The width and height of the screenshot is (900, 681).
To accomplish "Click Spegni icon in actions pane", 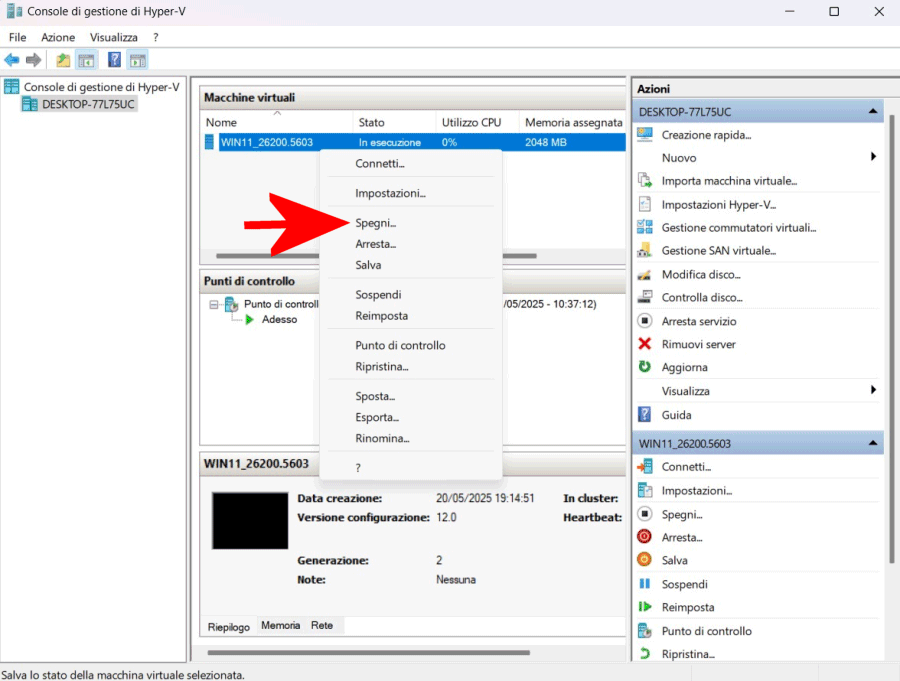I will click(645, 513).
